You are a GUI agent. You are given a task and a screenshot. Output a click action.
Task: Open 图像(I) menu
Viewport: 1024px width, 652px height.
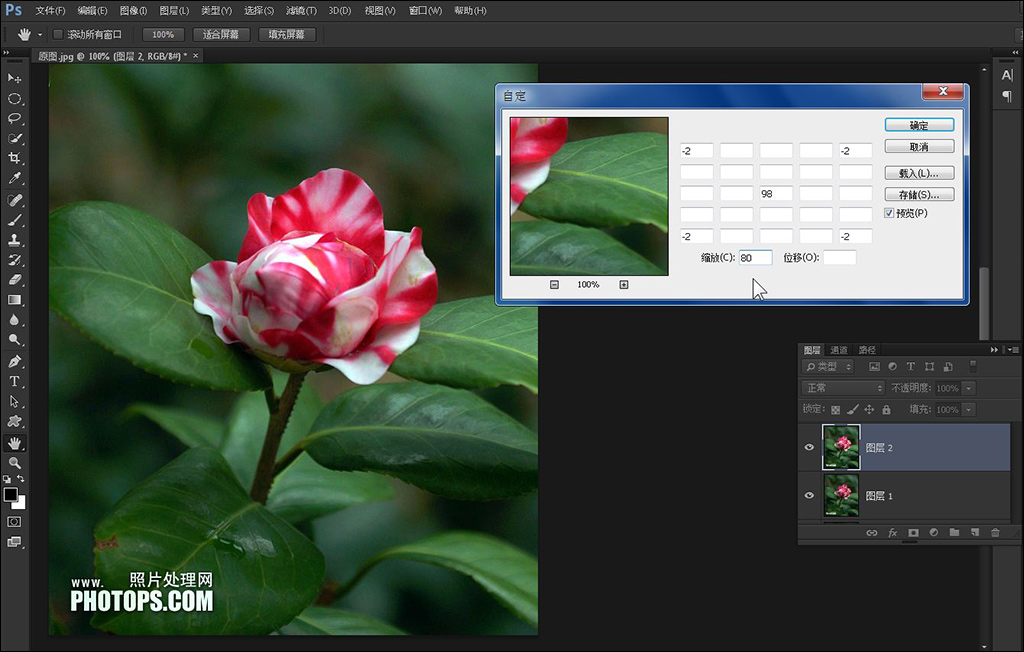pos(134,10)
